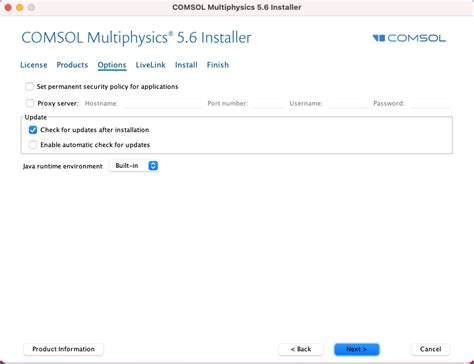474x364 pixels.
Task: Proceed with the Next > button
Action: point(357,349)
